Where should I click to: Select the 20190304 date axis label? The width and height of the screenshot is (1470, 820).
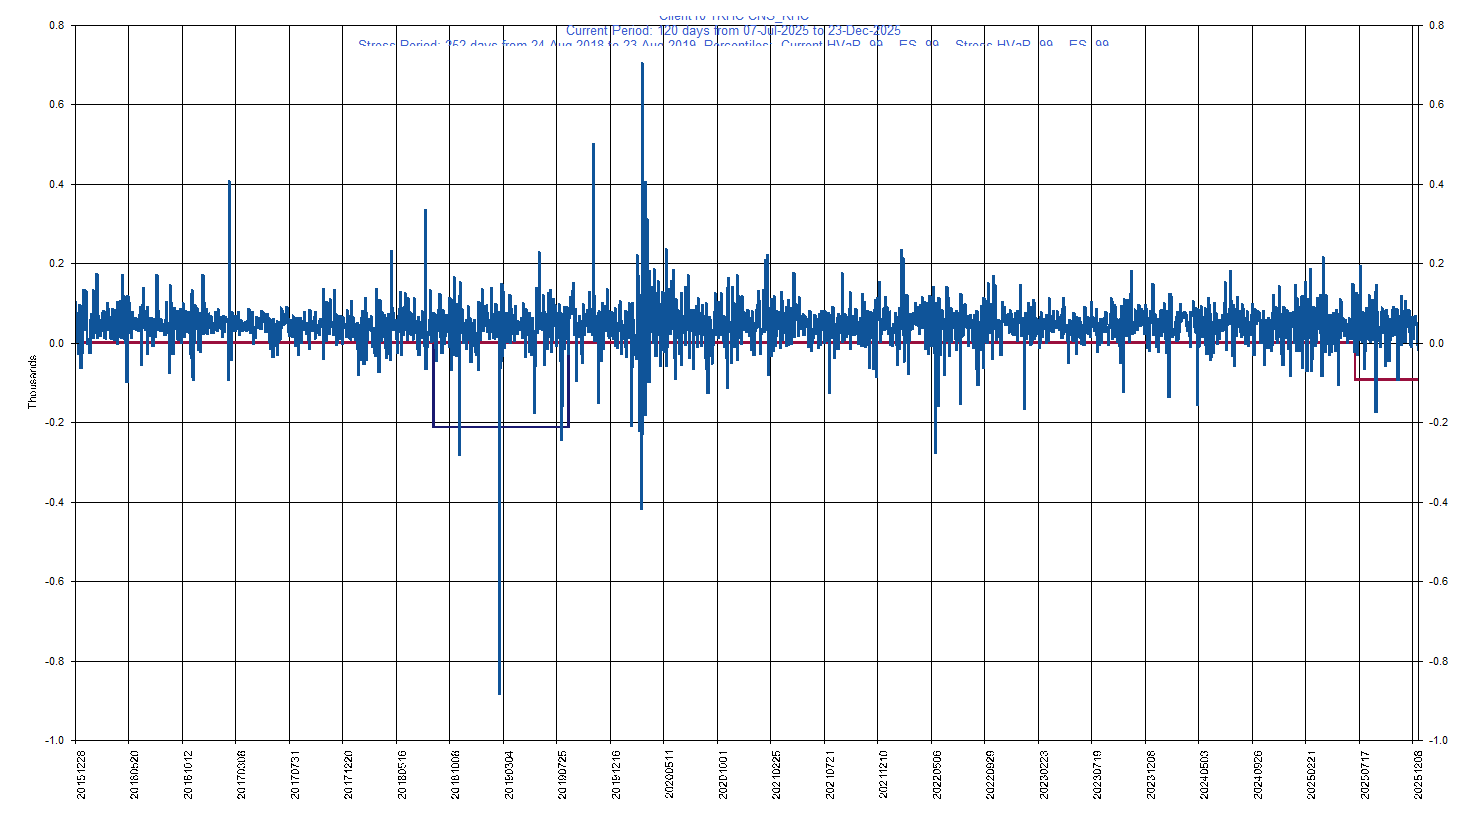(509, 777)
